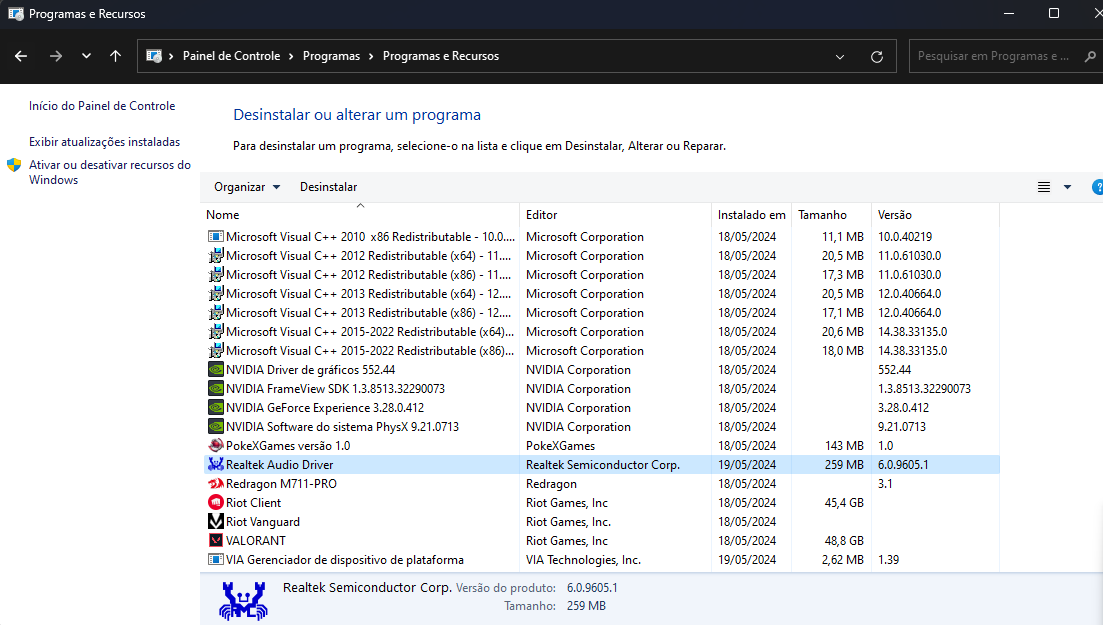Select Programas breadcrumb in address bar
Image resolution: width=1103 pixels, height=625 pixels.
(331, 56)
